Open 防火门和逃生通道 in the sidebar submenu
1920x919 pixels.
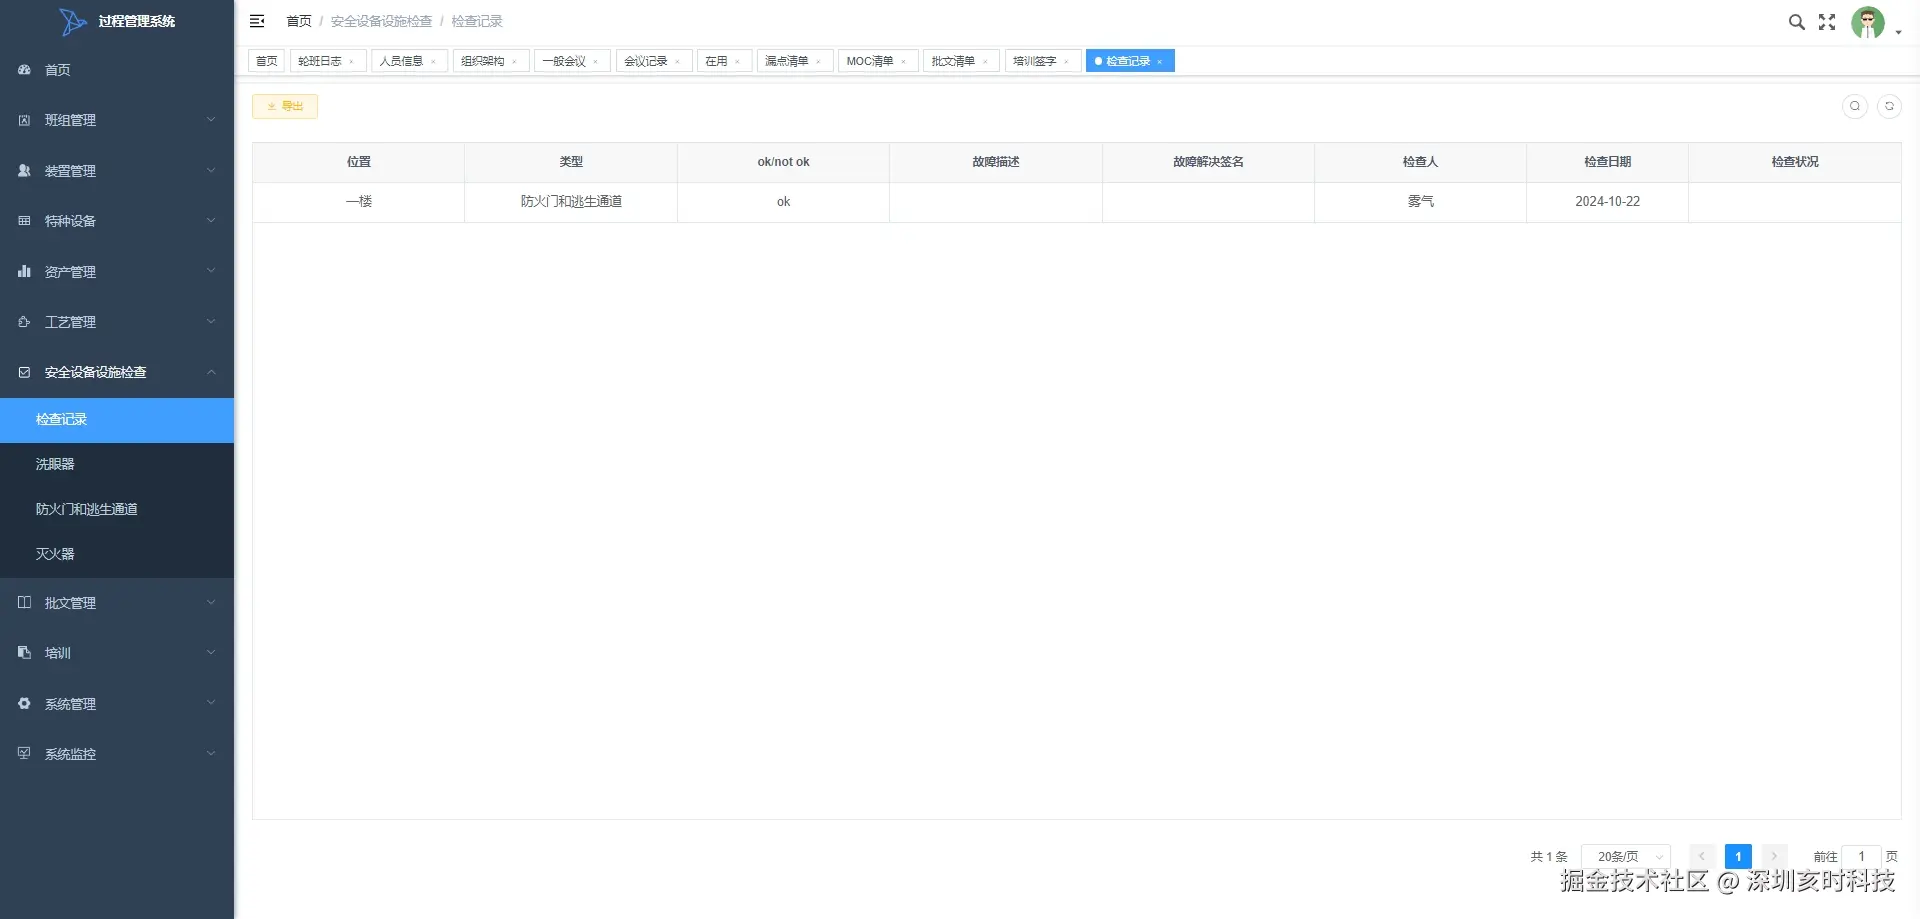[x=117, y=510]
